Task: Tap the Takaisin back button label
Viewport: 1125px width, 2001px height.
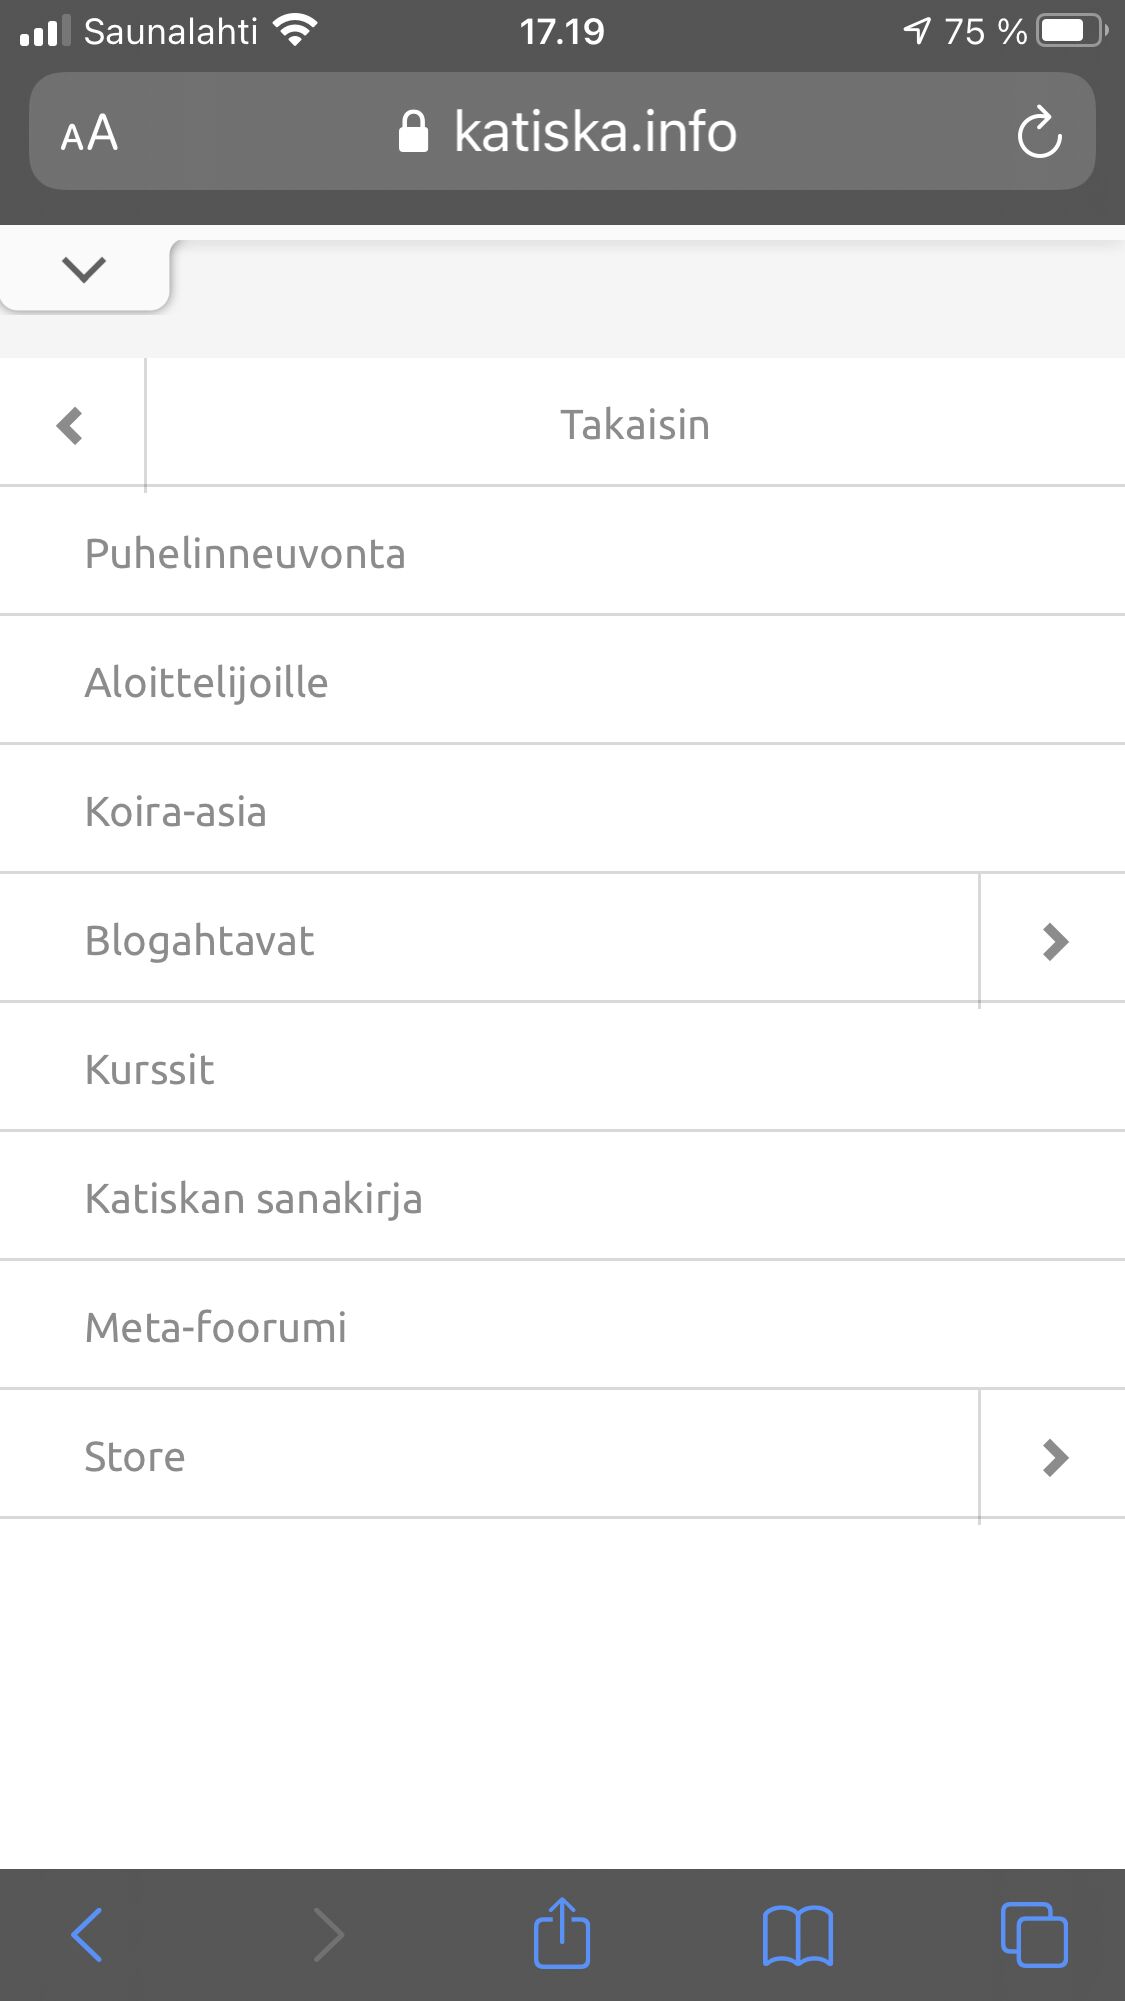Action: [634, 425]
